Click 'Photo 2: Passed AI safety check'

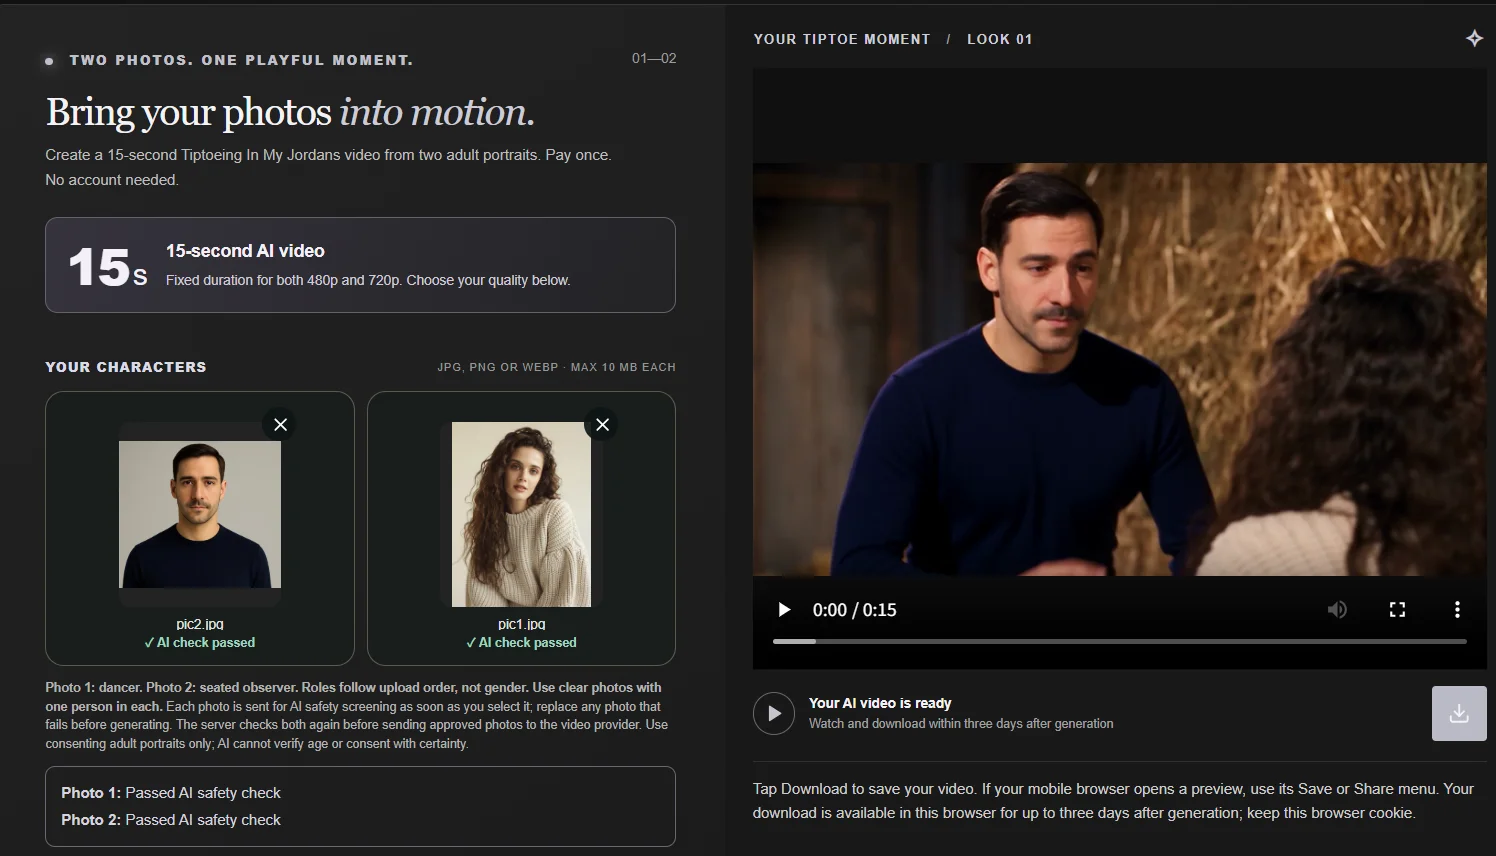tap(171, 820)
